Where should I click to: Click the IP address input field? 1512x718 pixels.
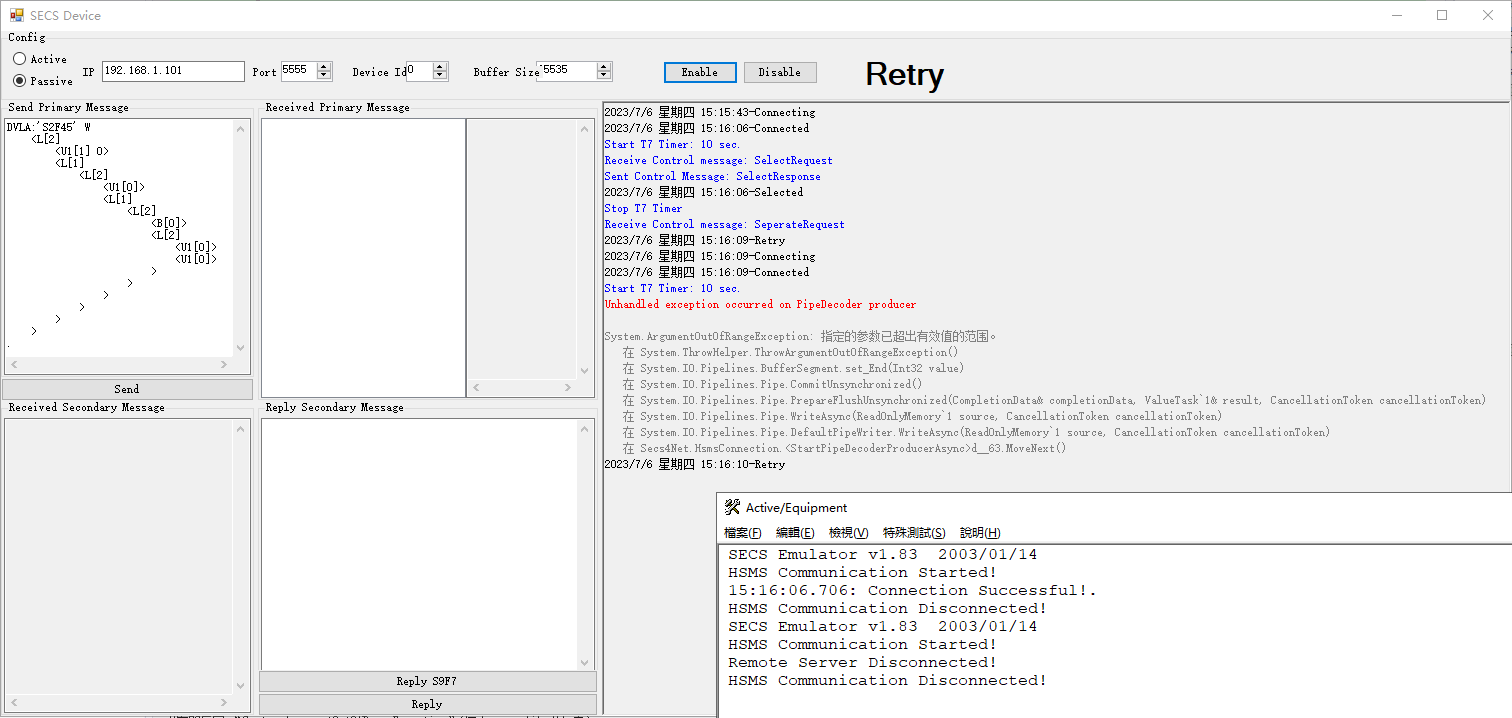pos(172,71)
